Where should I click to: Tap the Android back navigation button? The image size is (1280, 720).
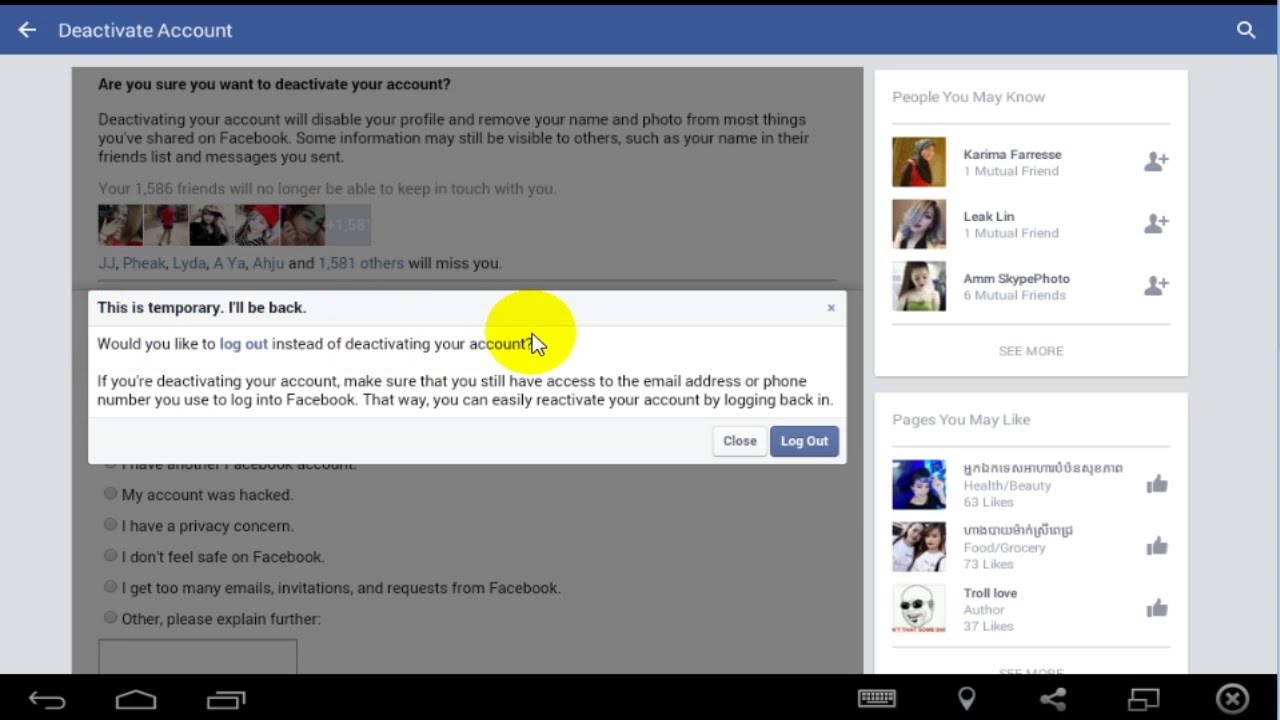[46, 699]
